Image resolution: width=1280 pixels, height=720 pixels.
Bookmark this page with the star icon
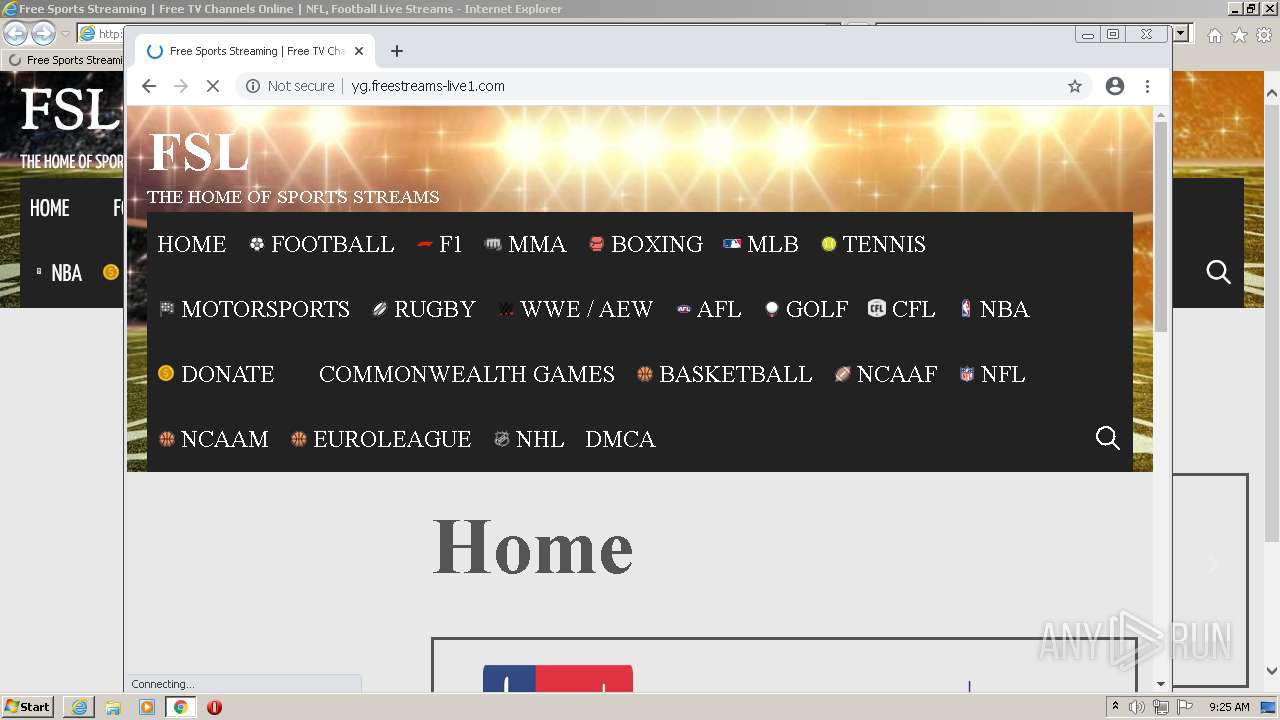tap(1075, 86)
